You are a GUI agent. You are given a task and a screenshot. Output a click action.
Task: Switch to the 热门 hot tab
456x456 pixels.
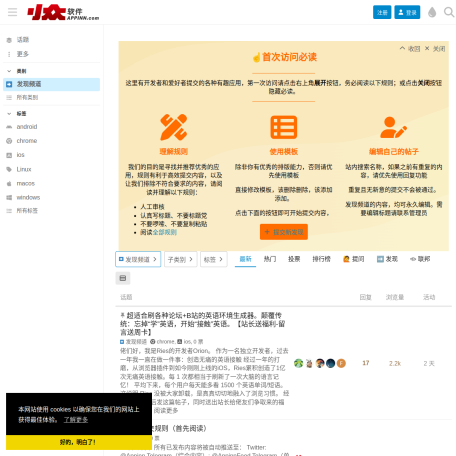(270, 259)
